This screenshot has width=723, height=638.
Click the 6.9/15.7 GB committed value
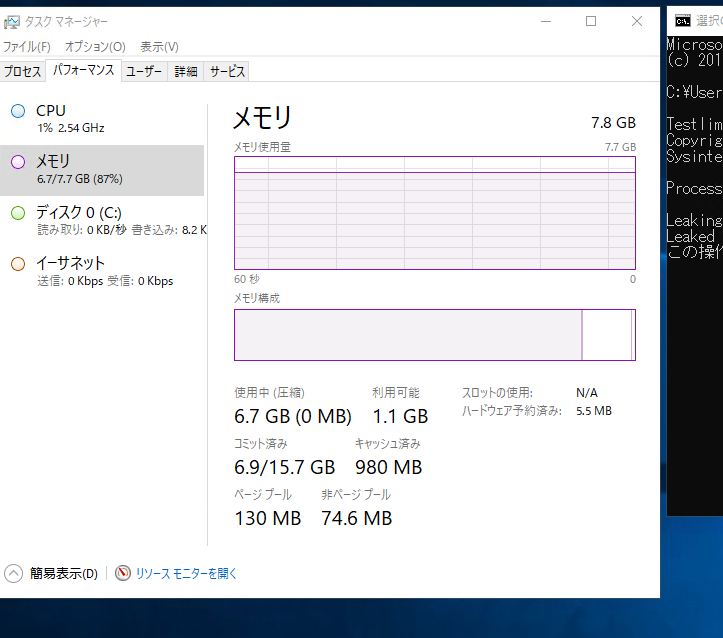point(284,467)
